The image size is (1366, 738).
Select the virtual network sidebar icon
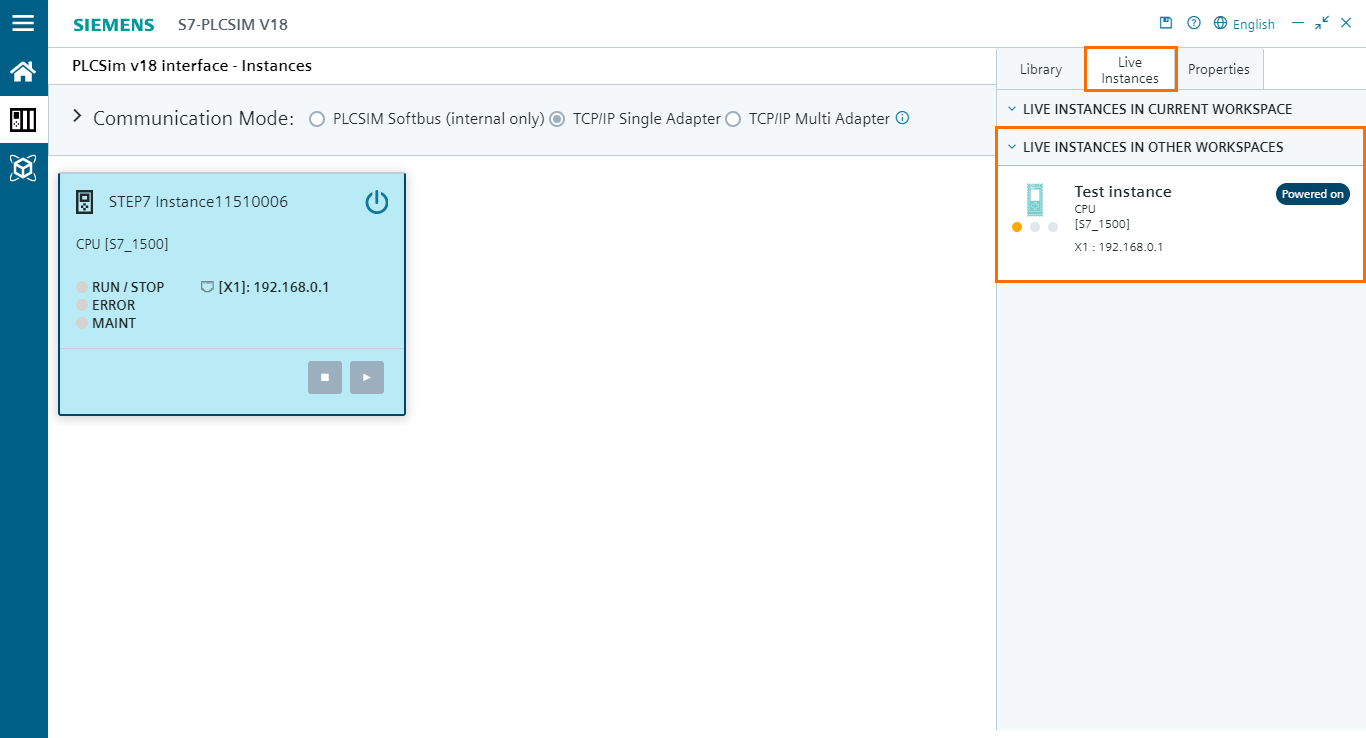click(24, 168)
